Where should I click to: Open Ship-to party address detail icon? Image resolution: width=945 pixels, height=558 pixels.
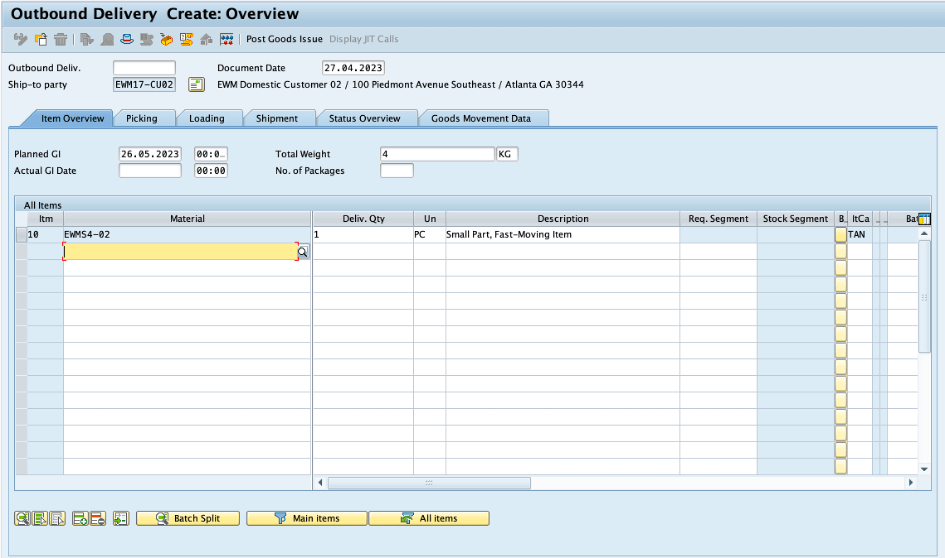point(196,84)
